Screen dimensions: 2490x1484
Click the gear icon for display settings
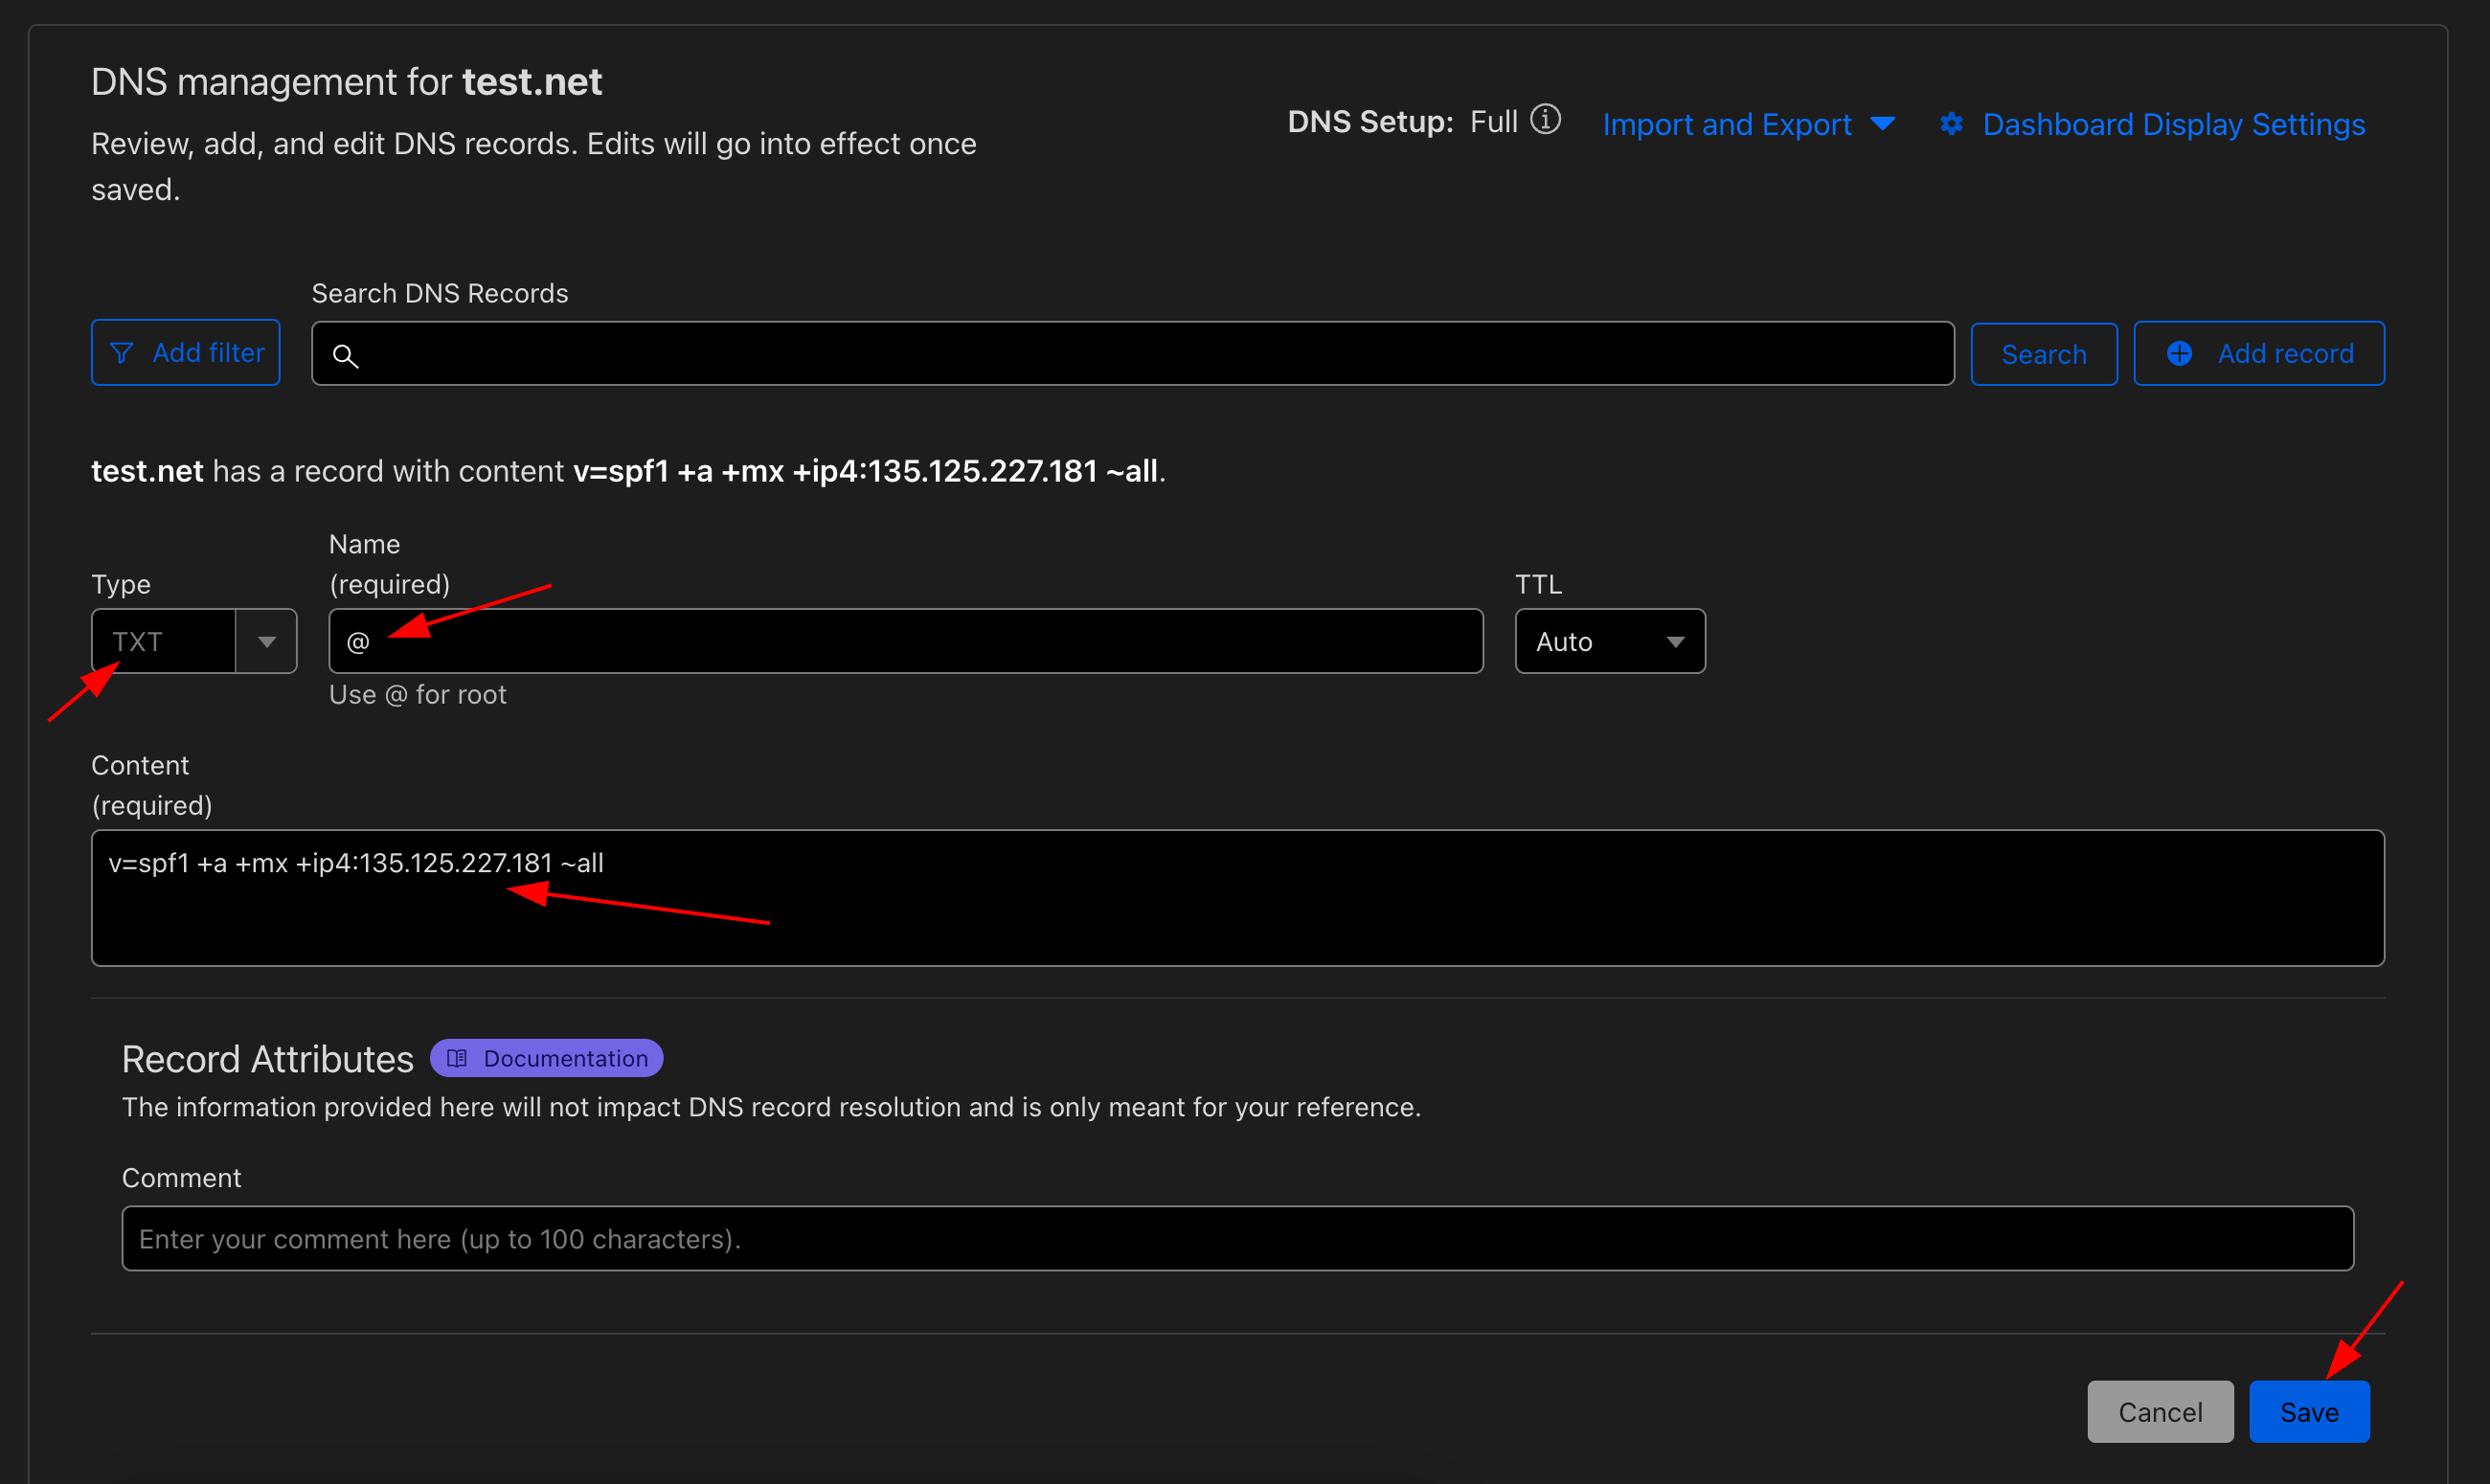1951,124
